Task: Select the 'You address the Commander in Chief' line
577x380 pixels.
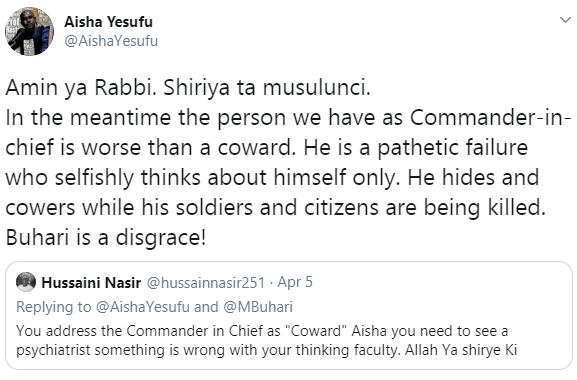Action: point(262,331)
